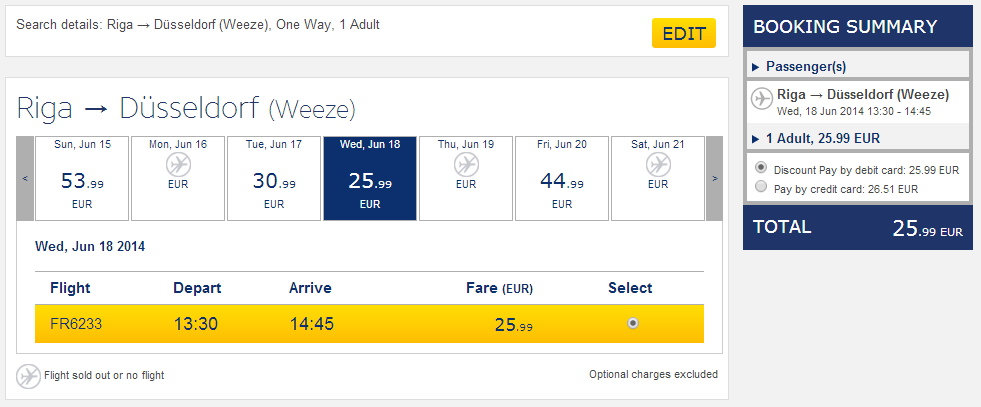Click the plane icon on Sat, Jun 21
This screenshot has width=981, height=407.
(x=658, y=165)
